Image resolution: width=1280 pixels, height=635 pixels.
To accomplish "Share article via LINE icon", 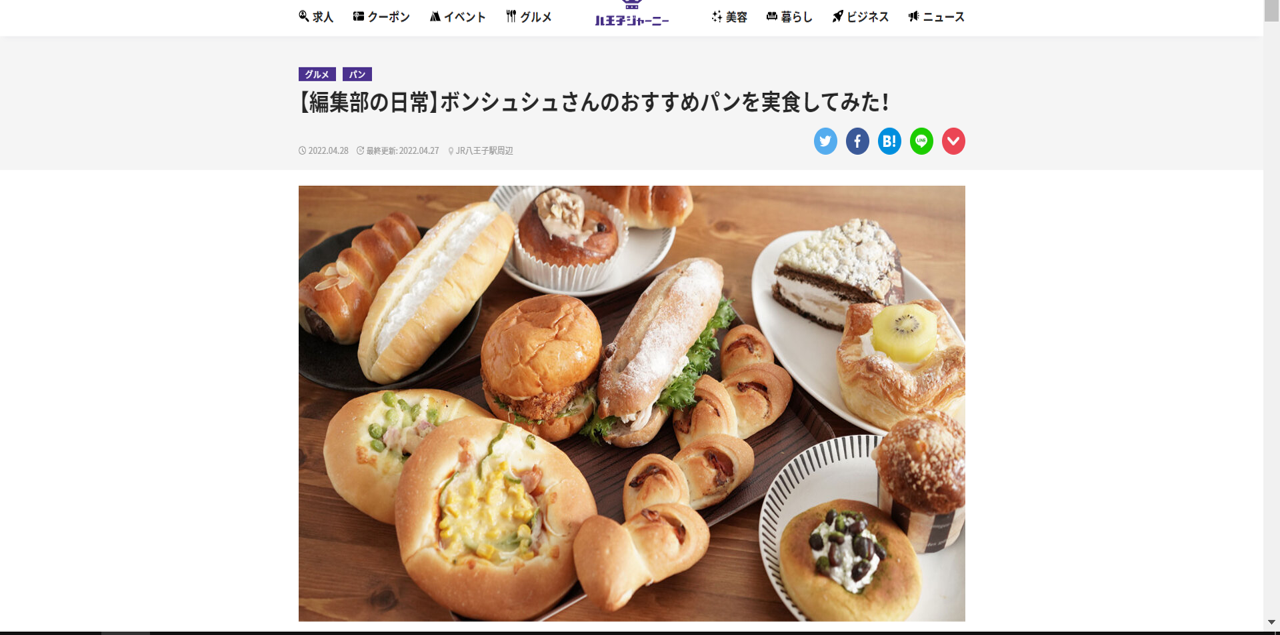I will coord(921,141).
